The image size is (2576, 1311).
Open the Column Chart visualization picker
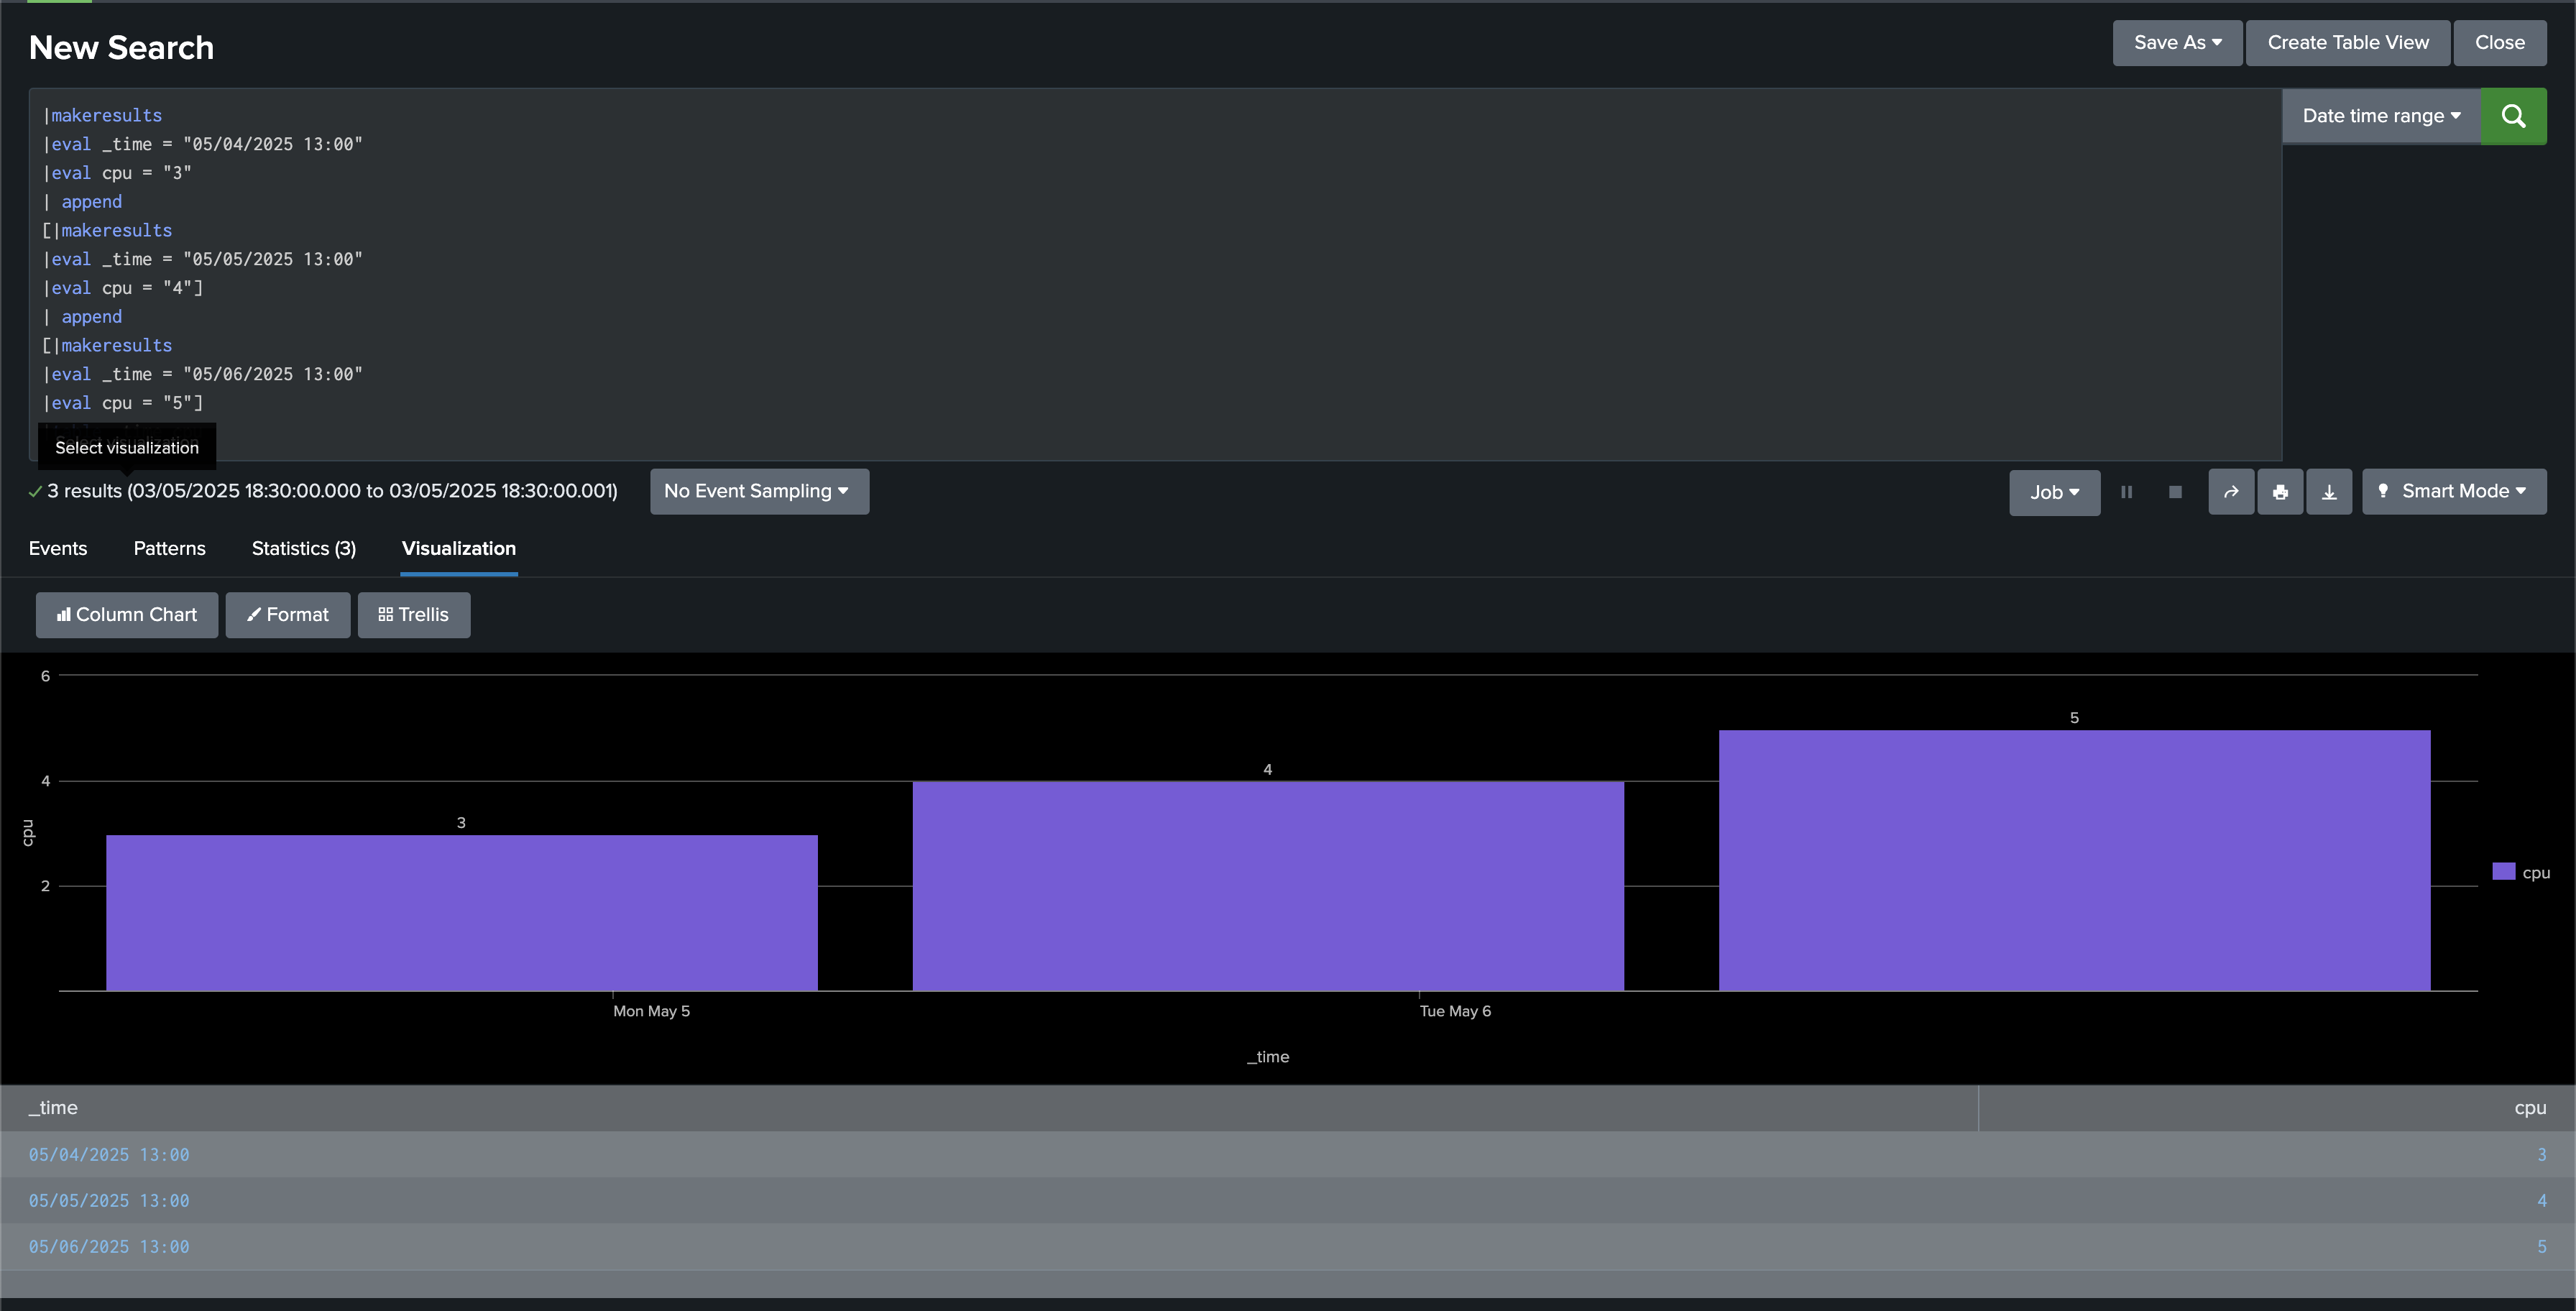pos(126,614)
